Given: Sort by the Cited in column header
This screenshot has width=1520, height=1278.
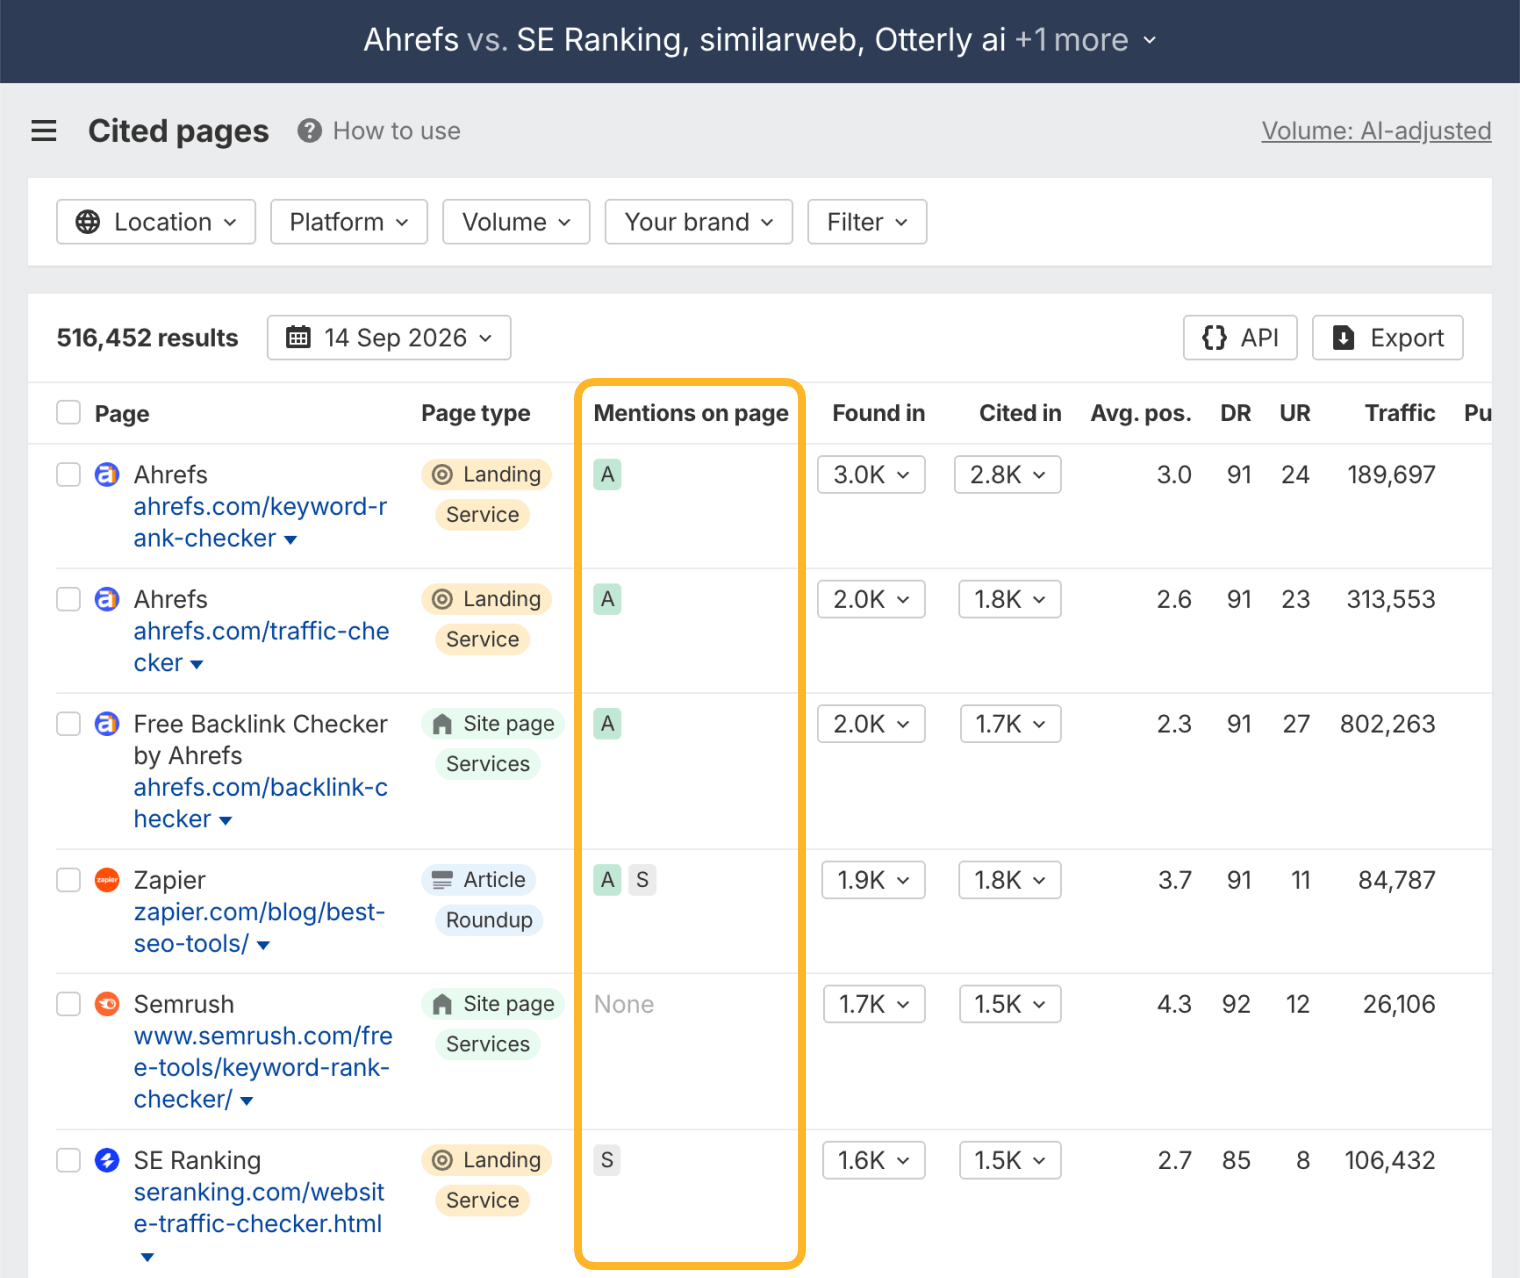Looking at the screenshot, I should (1020, 413).
